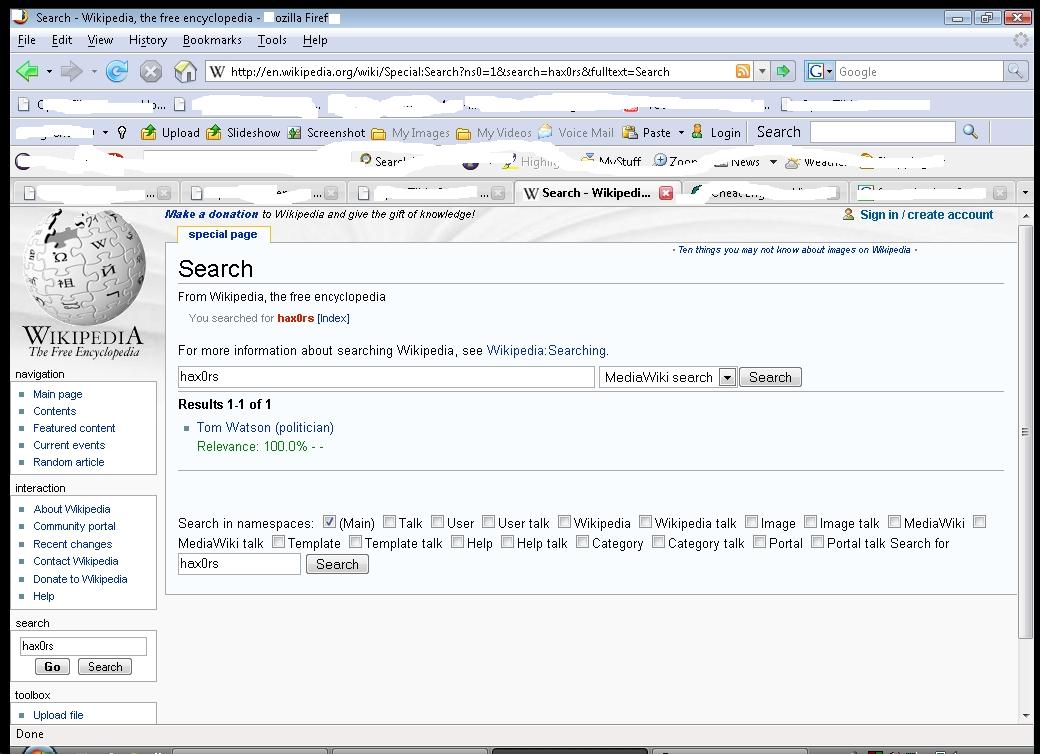Click the Paste toolbar button
Screen dimensions: 1040x754
(647, 133)
